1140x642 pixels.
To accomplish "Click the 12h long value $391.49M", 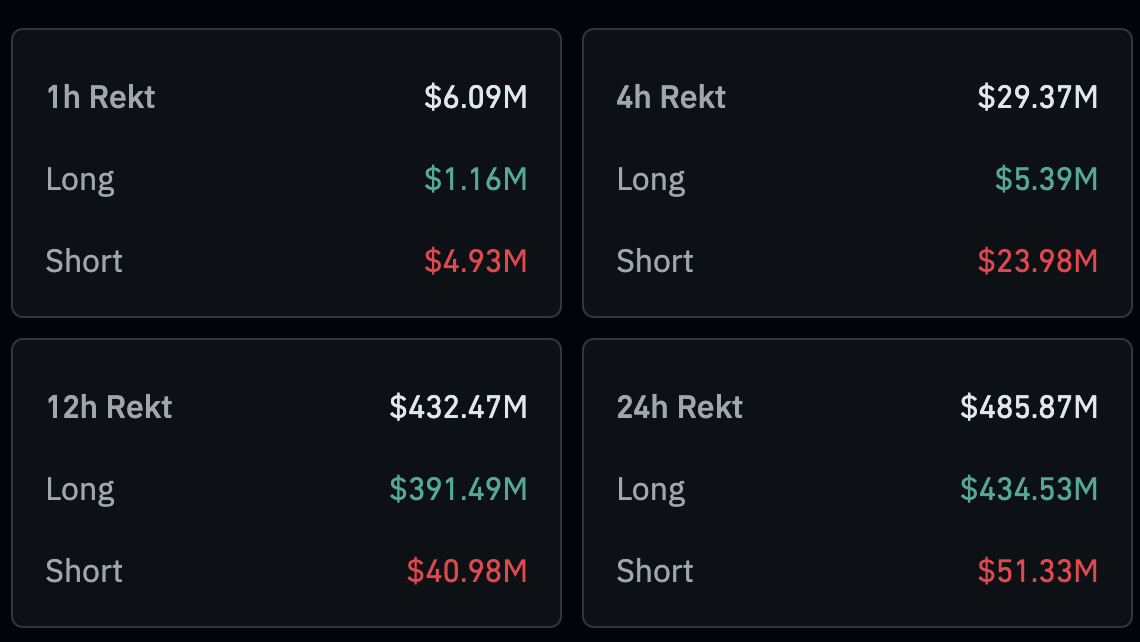I will (x=458, y=489).
